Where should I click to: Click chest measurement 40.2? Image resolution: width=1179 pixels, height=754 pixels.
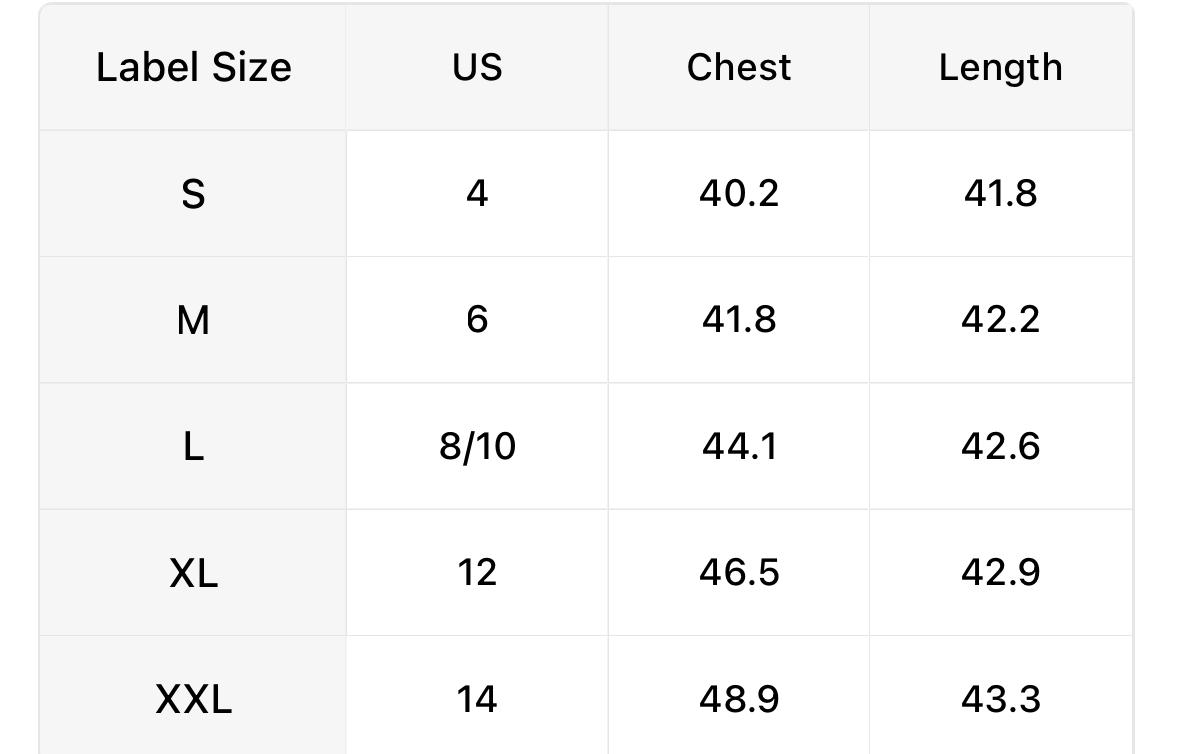point(739,193)
